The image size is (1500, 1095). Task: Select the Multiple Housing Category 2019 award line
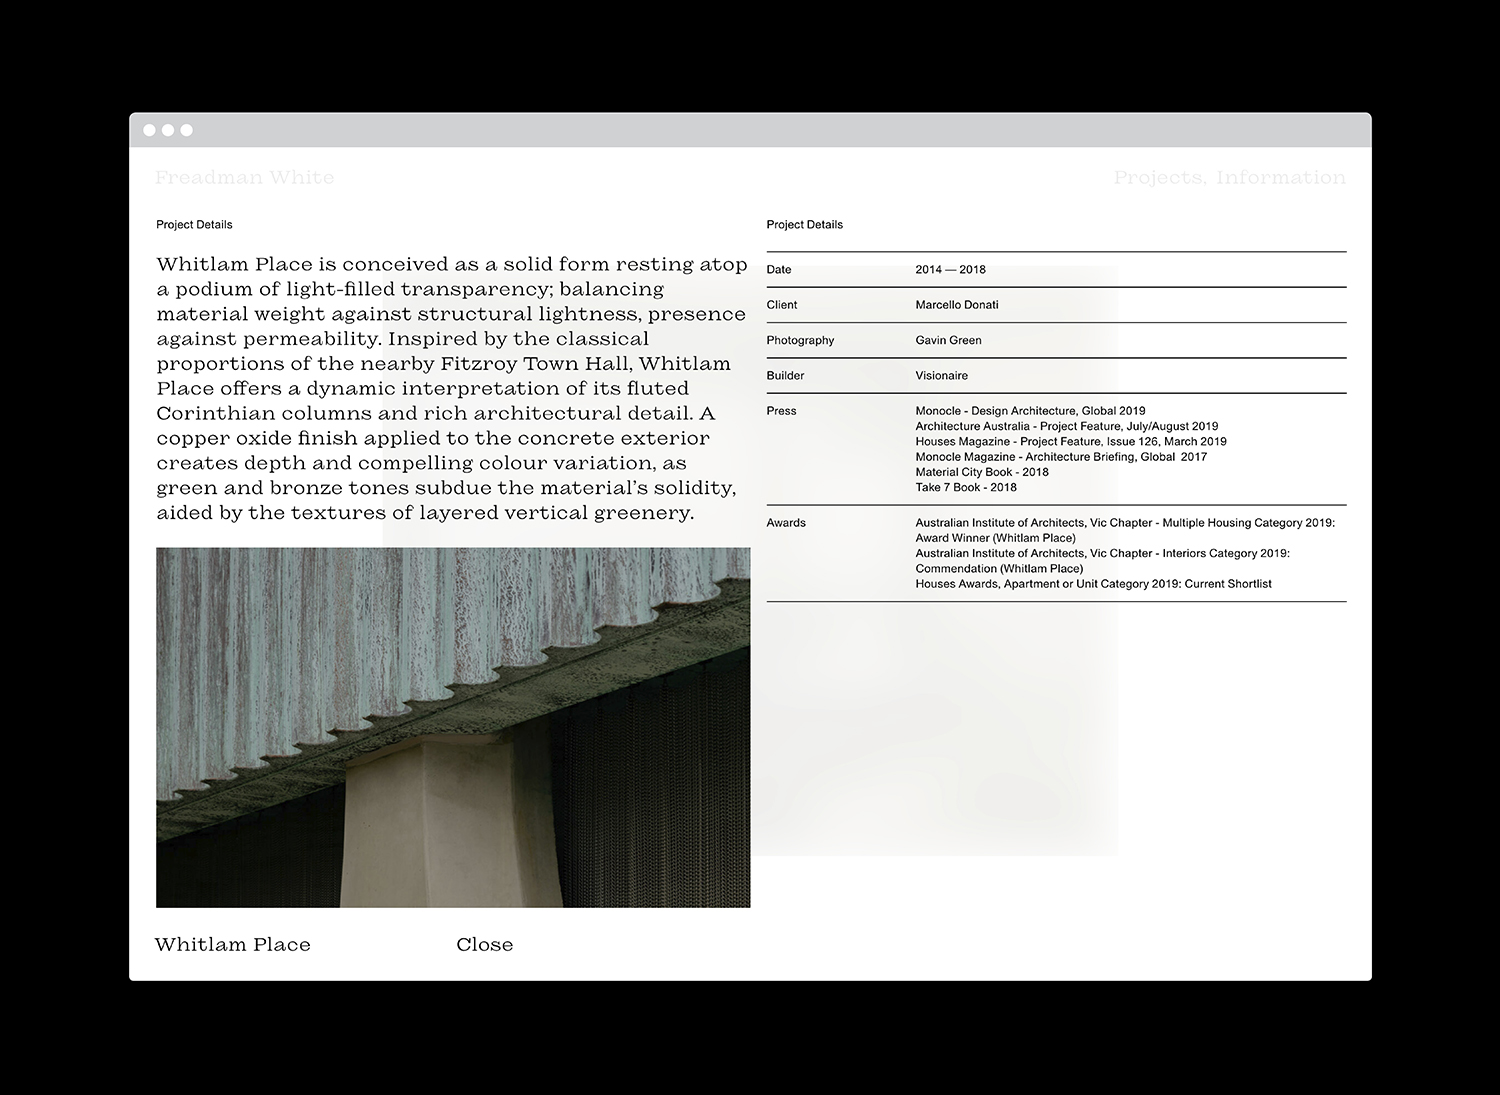(x=1125, y=523)
